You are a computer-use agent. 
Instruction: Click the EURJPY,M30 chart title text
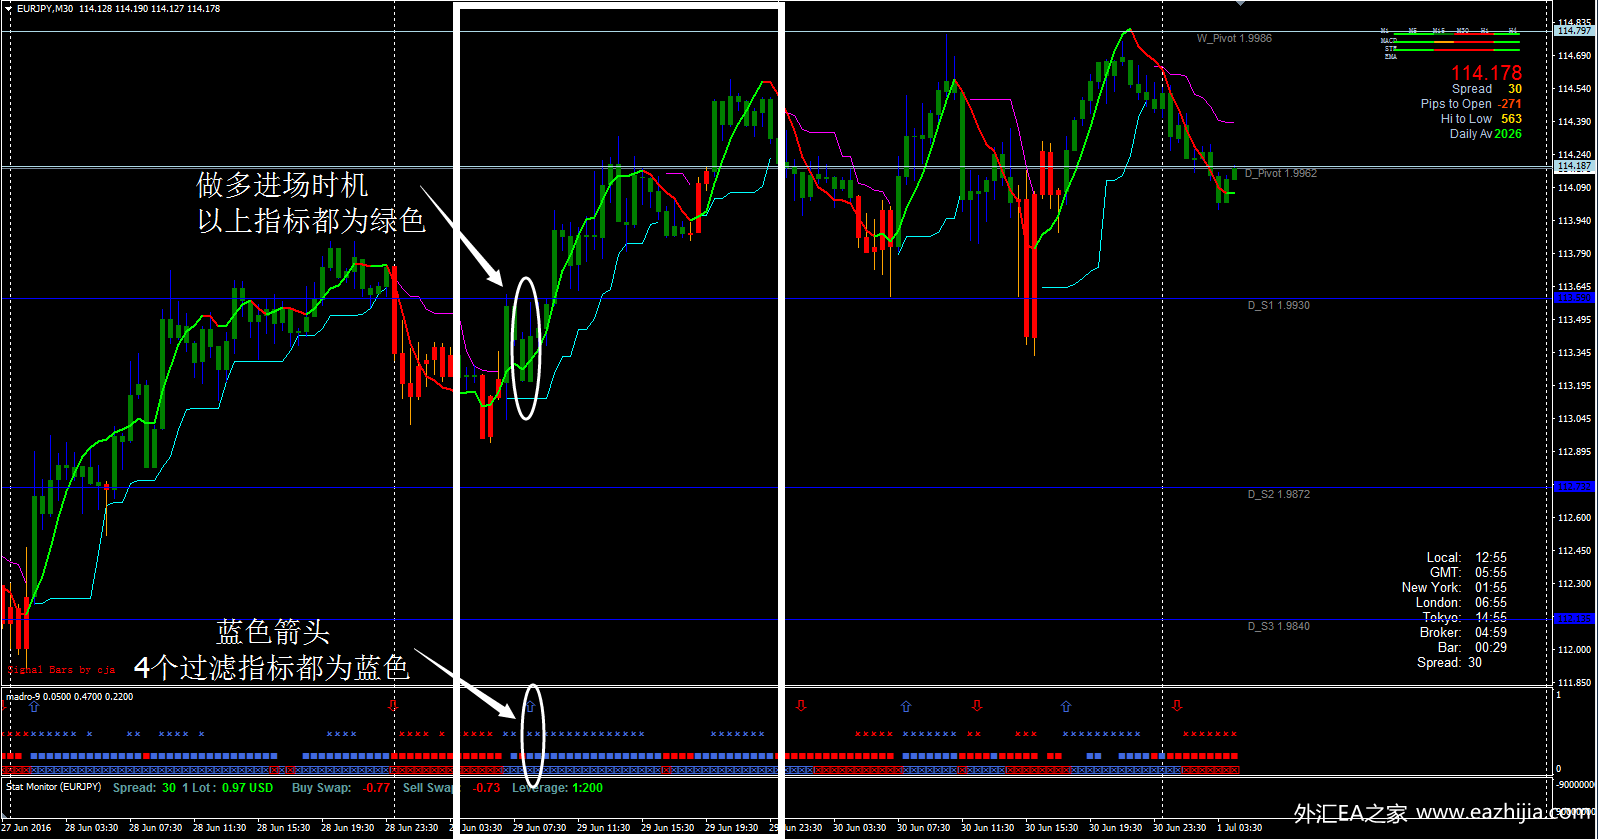(45, 8)
